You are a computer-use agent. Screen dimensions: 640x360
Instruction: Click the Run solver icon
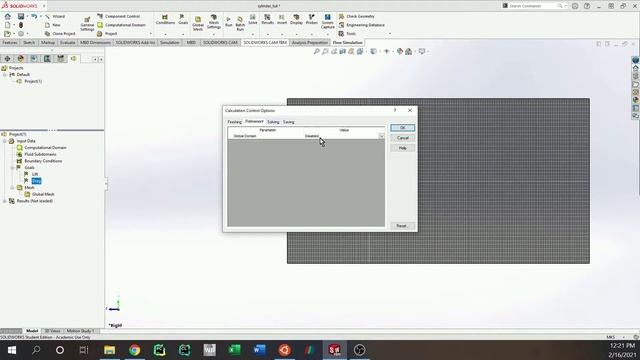(x=229, y=22)
